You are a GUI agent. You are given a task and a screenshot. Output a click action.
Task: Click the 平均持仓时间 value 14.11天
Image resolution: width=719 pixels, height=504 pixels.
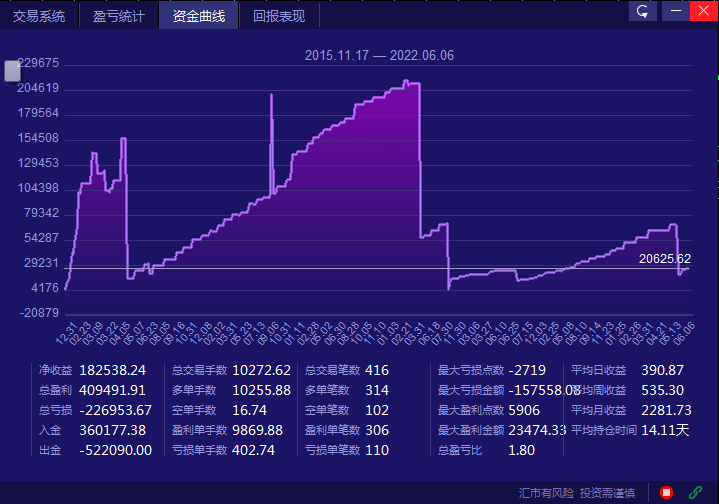(x=665, y=430)
